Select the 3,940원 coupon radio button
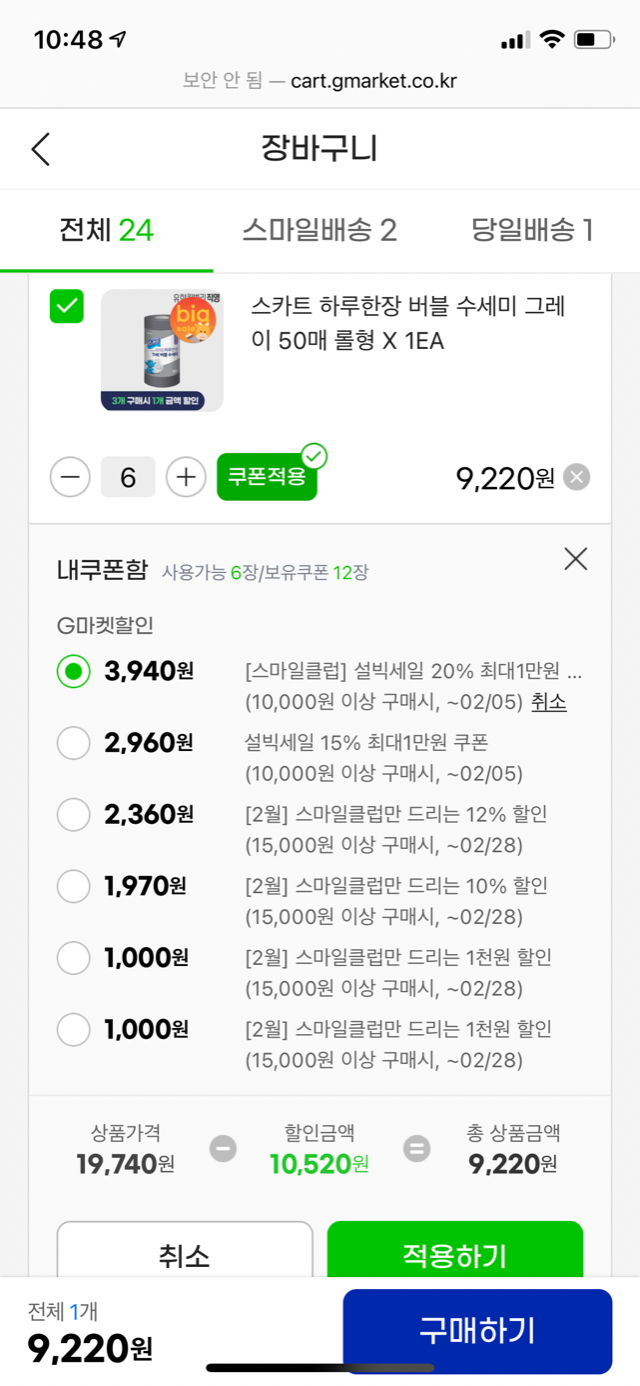The width and height of the screenshot is (640, 1386). [x=74, y=671]
